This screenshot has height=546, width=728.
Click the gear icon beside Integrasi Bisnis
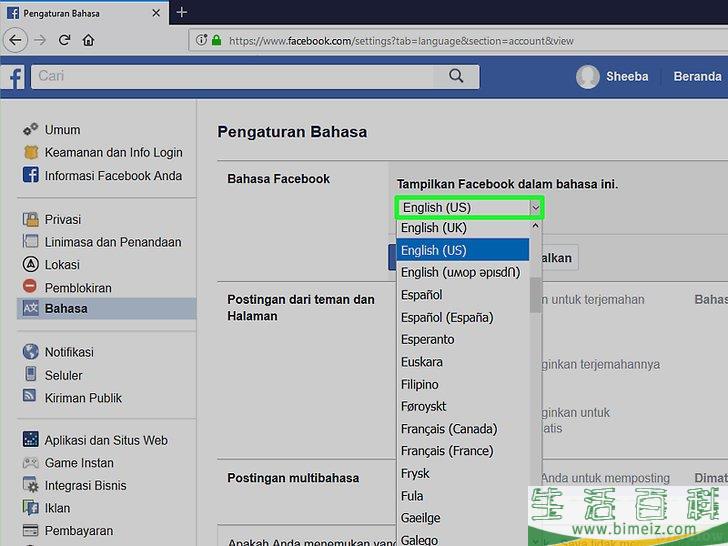coord(31,485)
